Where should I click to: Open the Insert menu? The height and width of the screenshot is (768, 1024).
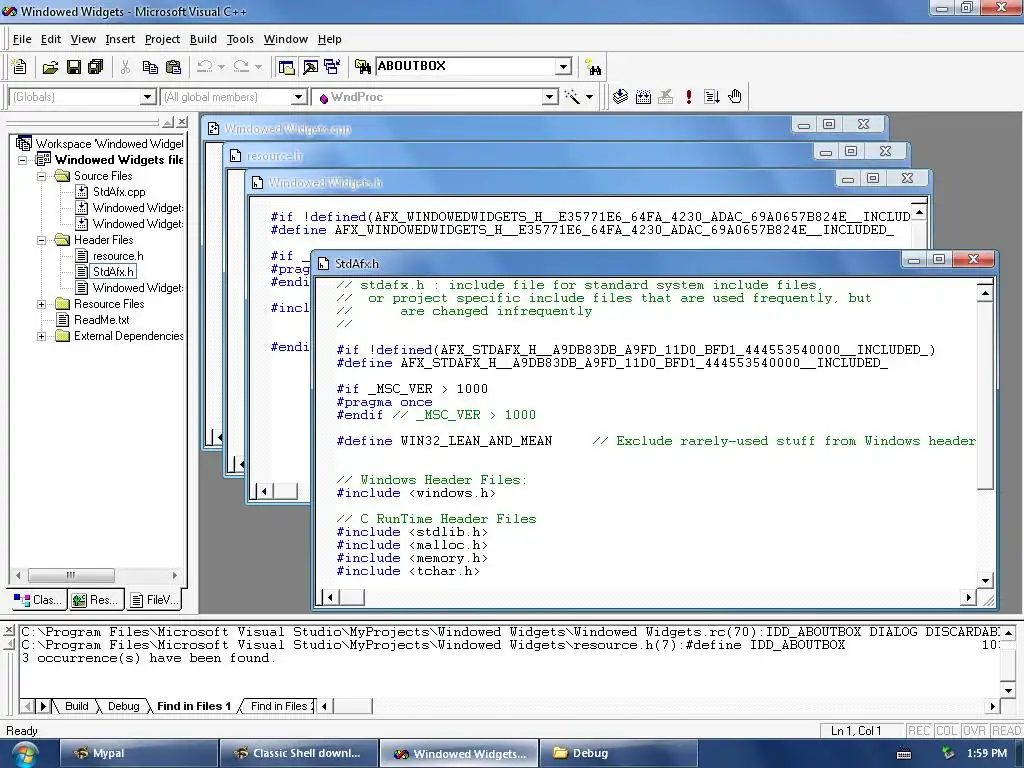tap(120, 39)
